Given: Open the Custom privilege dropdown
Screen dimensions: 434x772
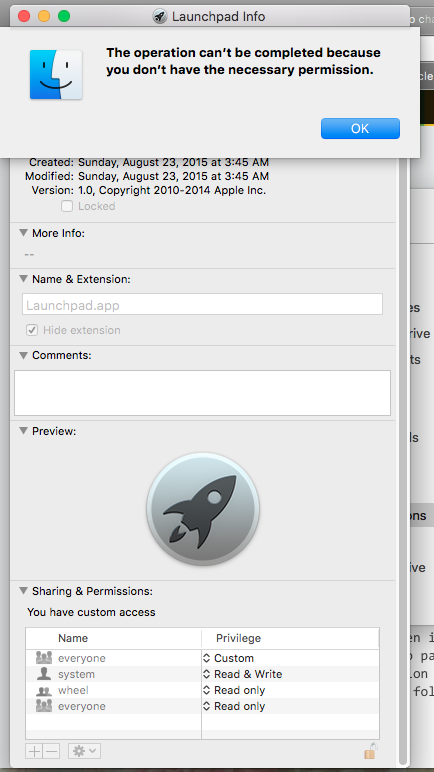Looking at the screenshot, I should point(229,658).
